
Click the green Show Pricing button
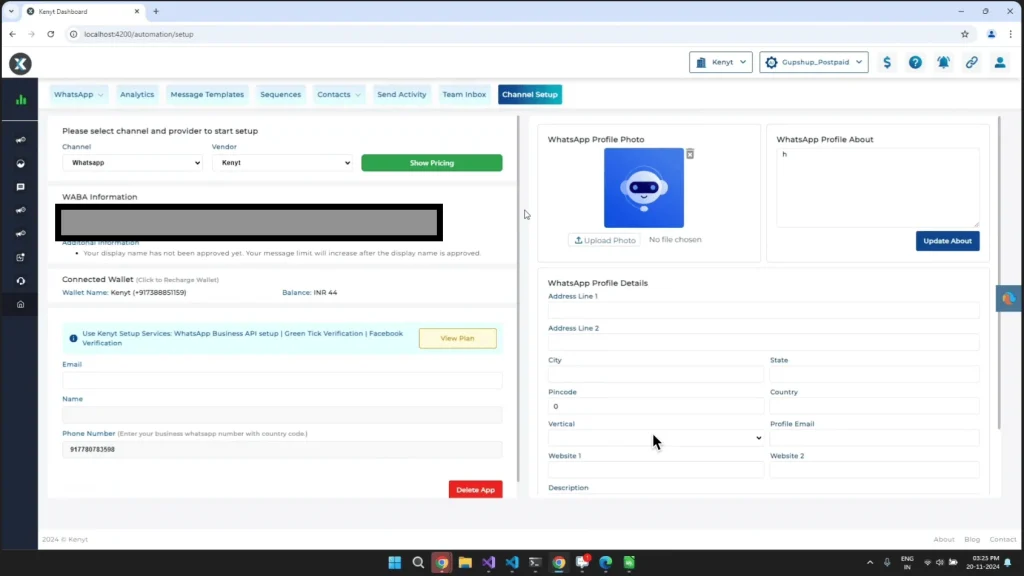coord(432,163)
